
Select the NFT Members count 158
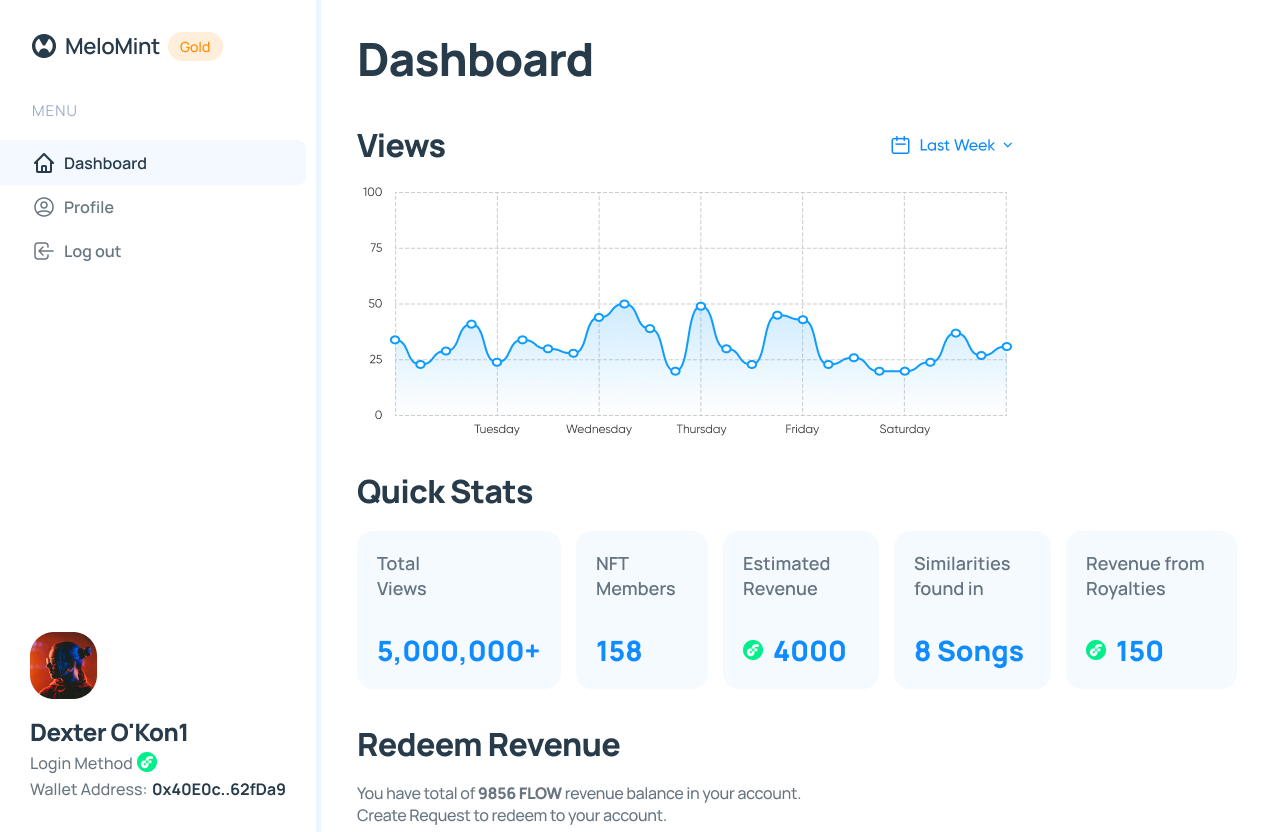(619, 650)
